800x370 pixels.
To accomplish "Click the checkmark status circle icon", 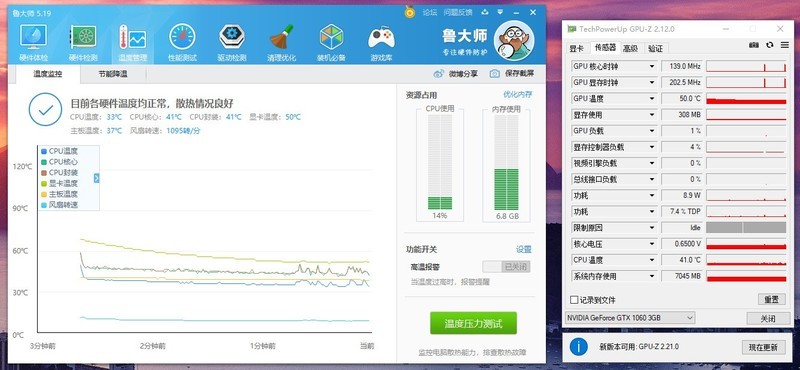I will coord(45,109).
